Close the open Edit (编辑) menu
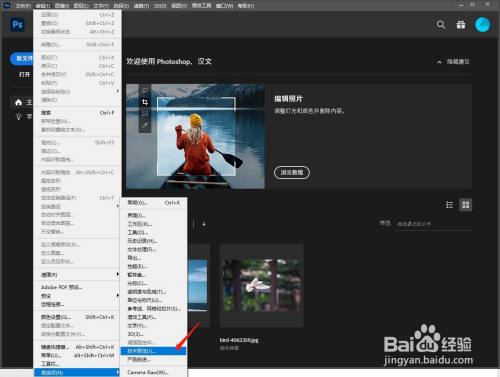Image resolution: width=500 pixels, height=377 pixels. tap(43, 6)
